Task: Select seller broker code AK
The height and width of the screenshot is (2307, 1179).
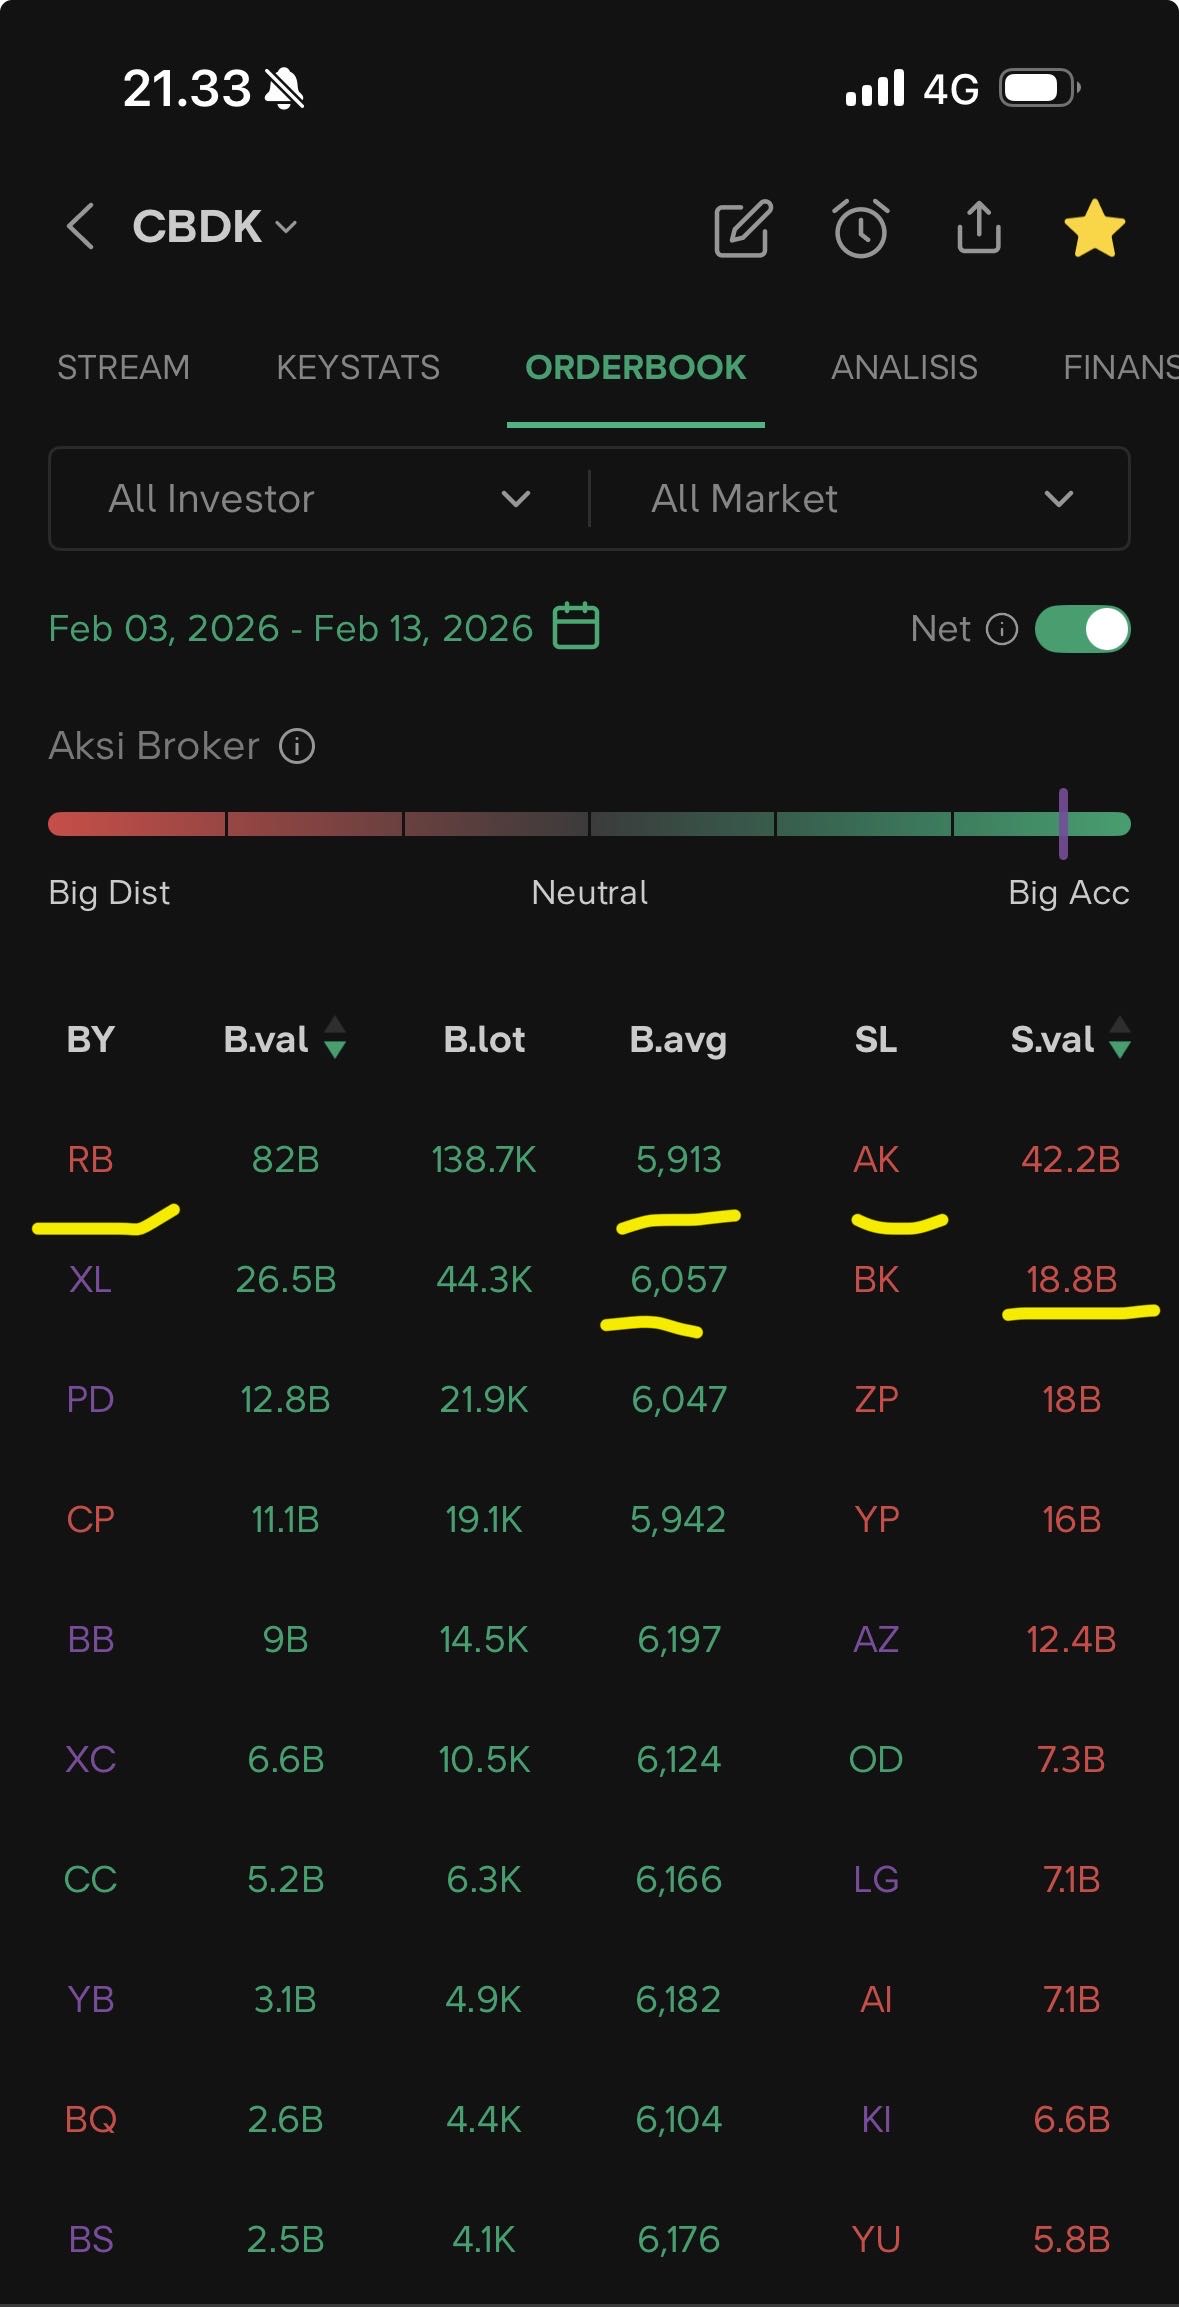Action: (876, 1159)
